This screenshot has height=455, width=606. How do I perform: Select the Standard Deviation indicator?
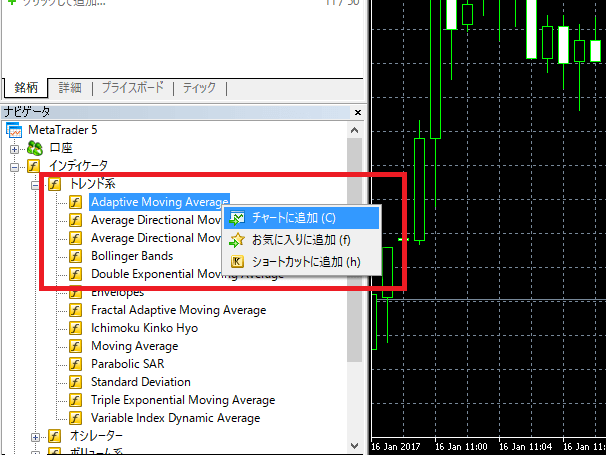pos(141,382)
